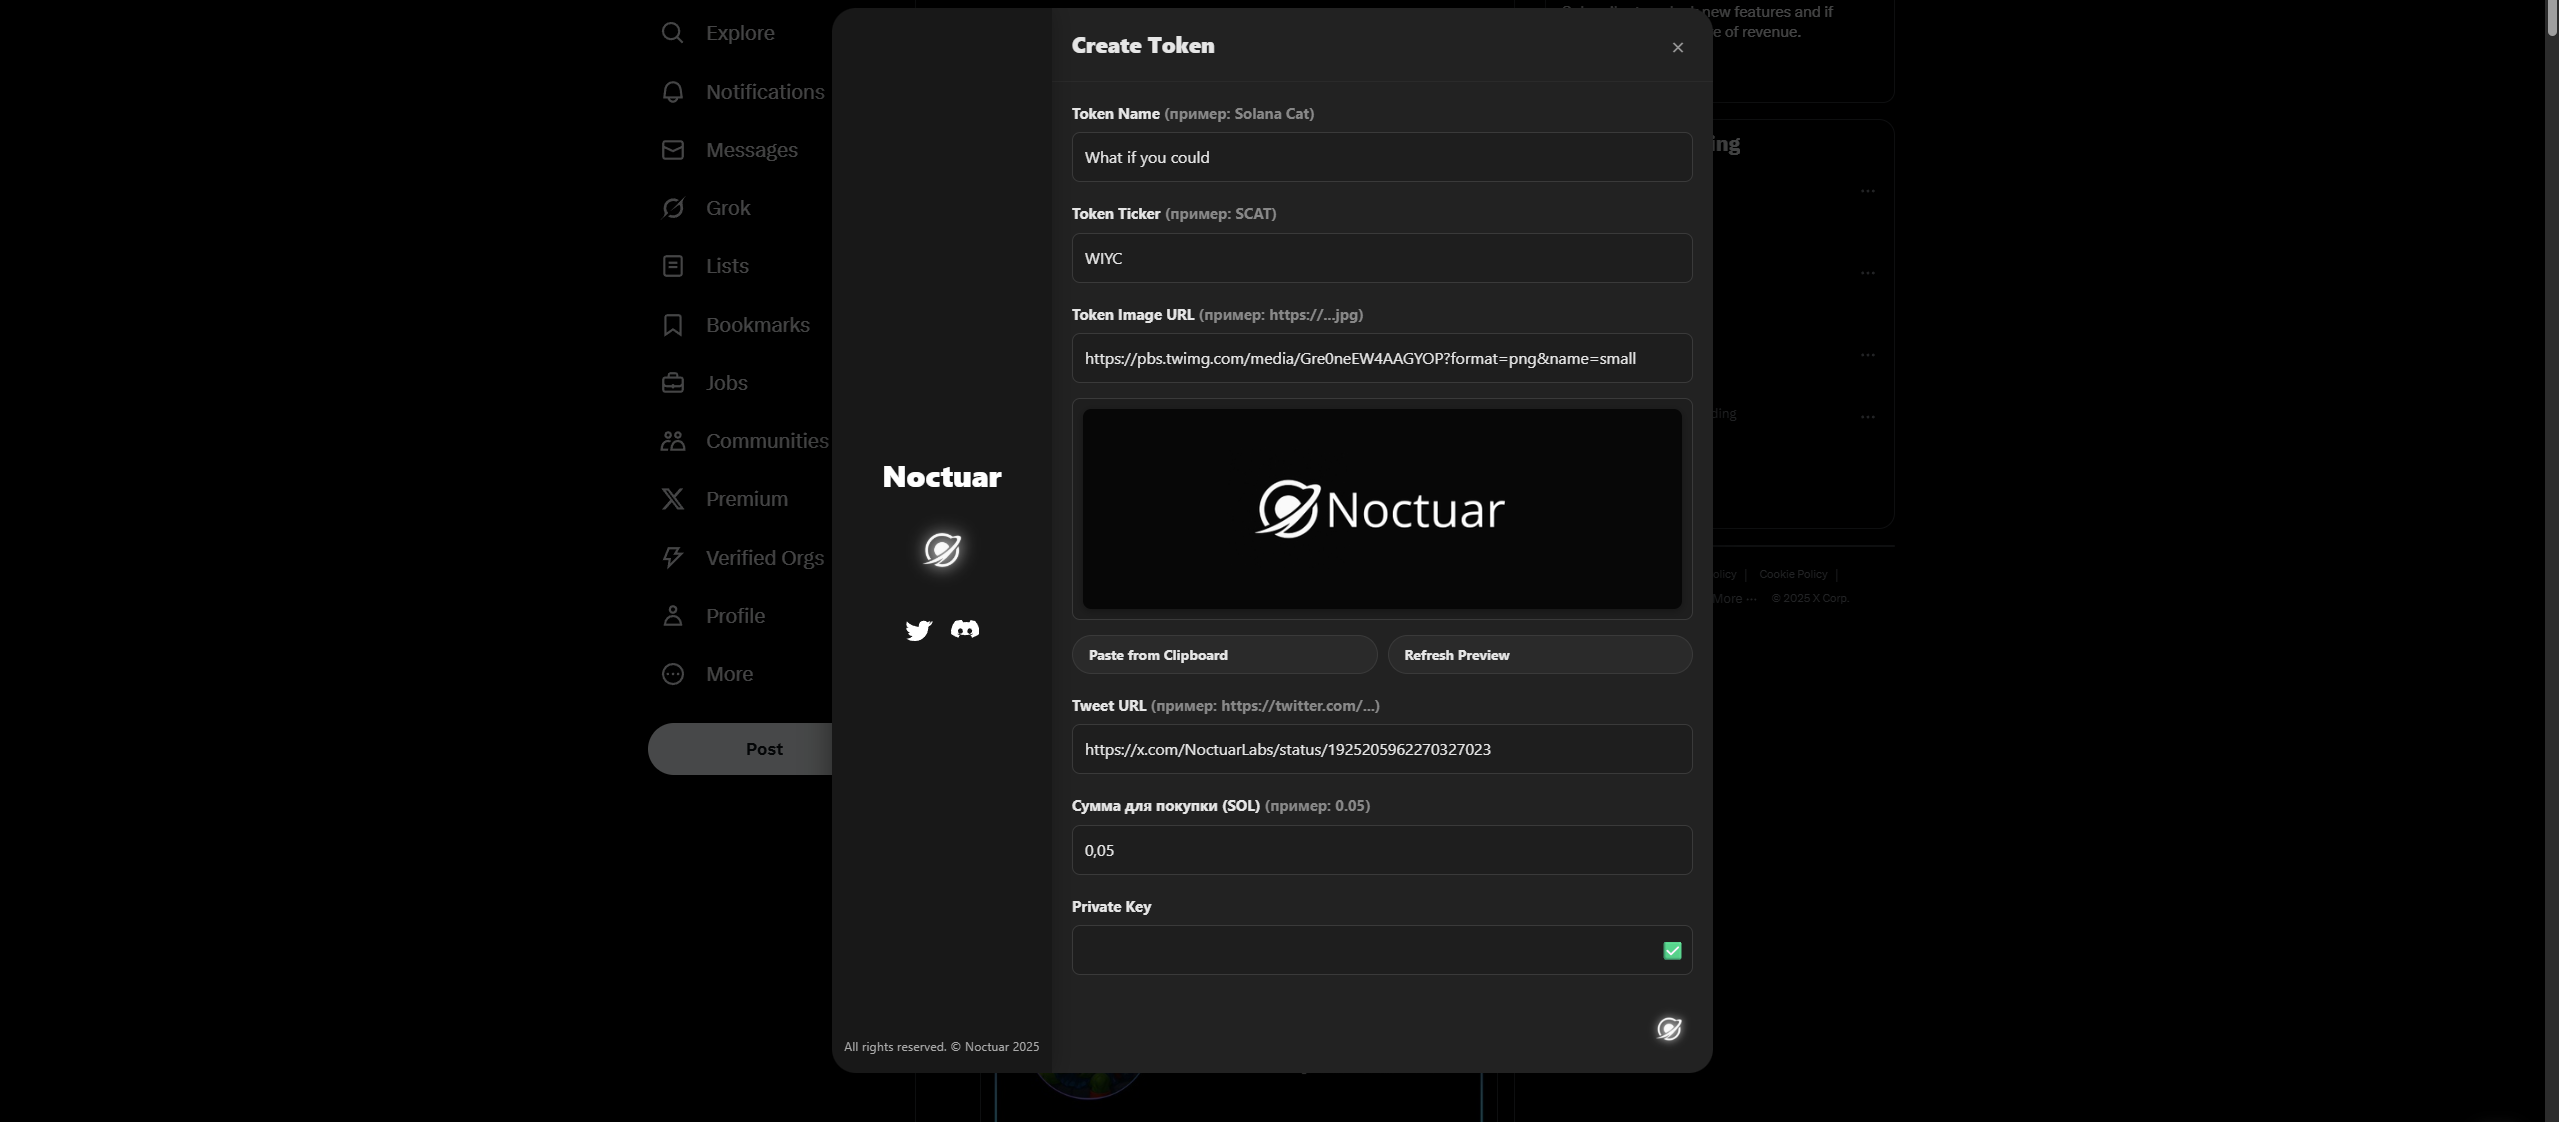Click the Profile person icon
2559x1122 pixels.
click(672, 616)
